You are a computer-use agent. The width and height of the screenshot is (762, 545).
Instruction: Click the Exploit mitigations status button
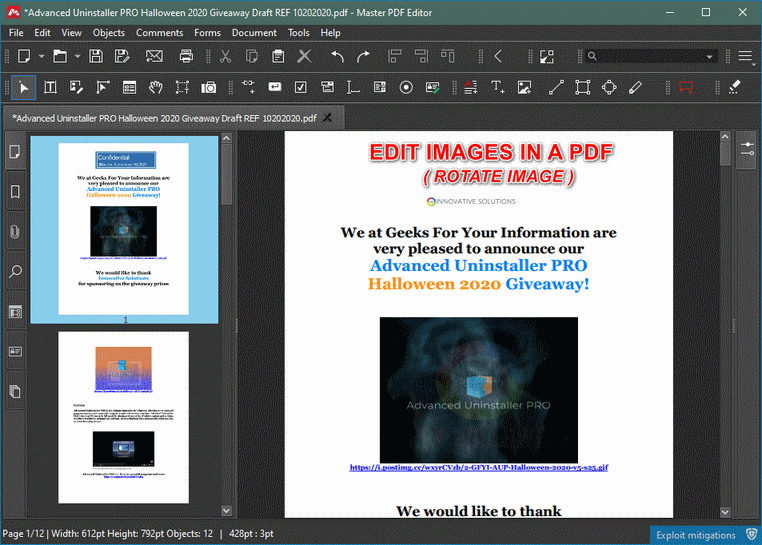coord(705,535)
